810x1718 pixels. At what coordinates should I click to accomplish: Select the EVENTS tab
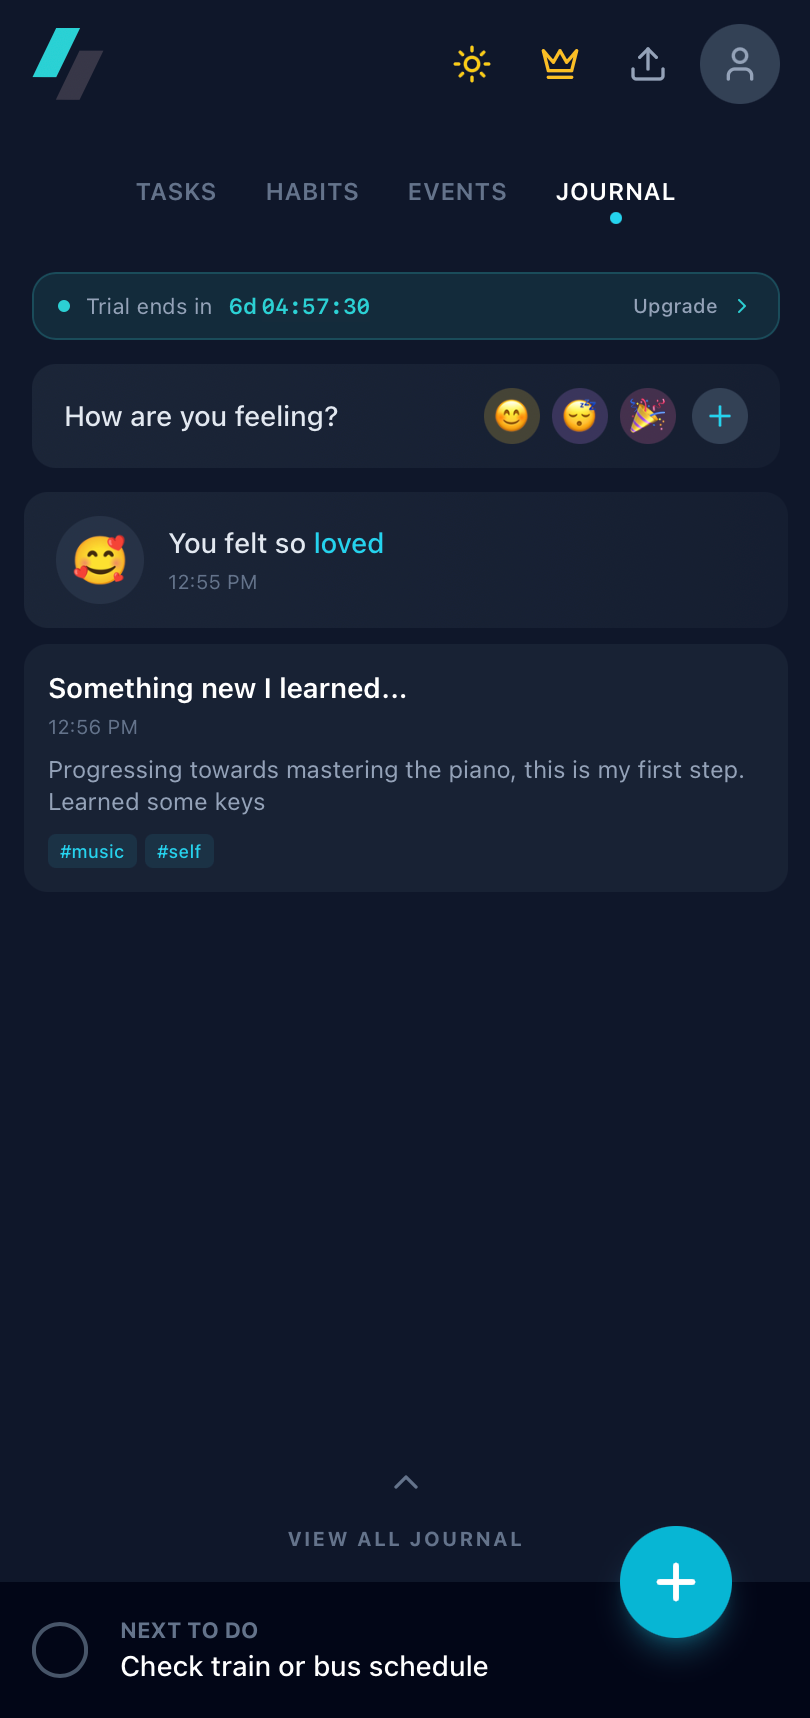click(457, 192)
